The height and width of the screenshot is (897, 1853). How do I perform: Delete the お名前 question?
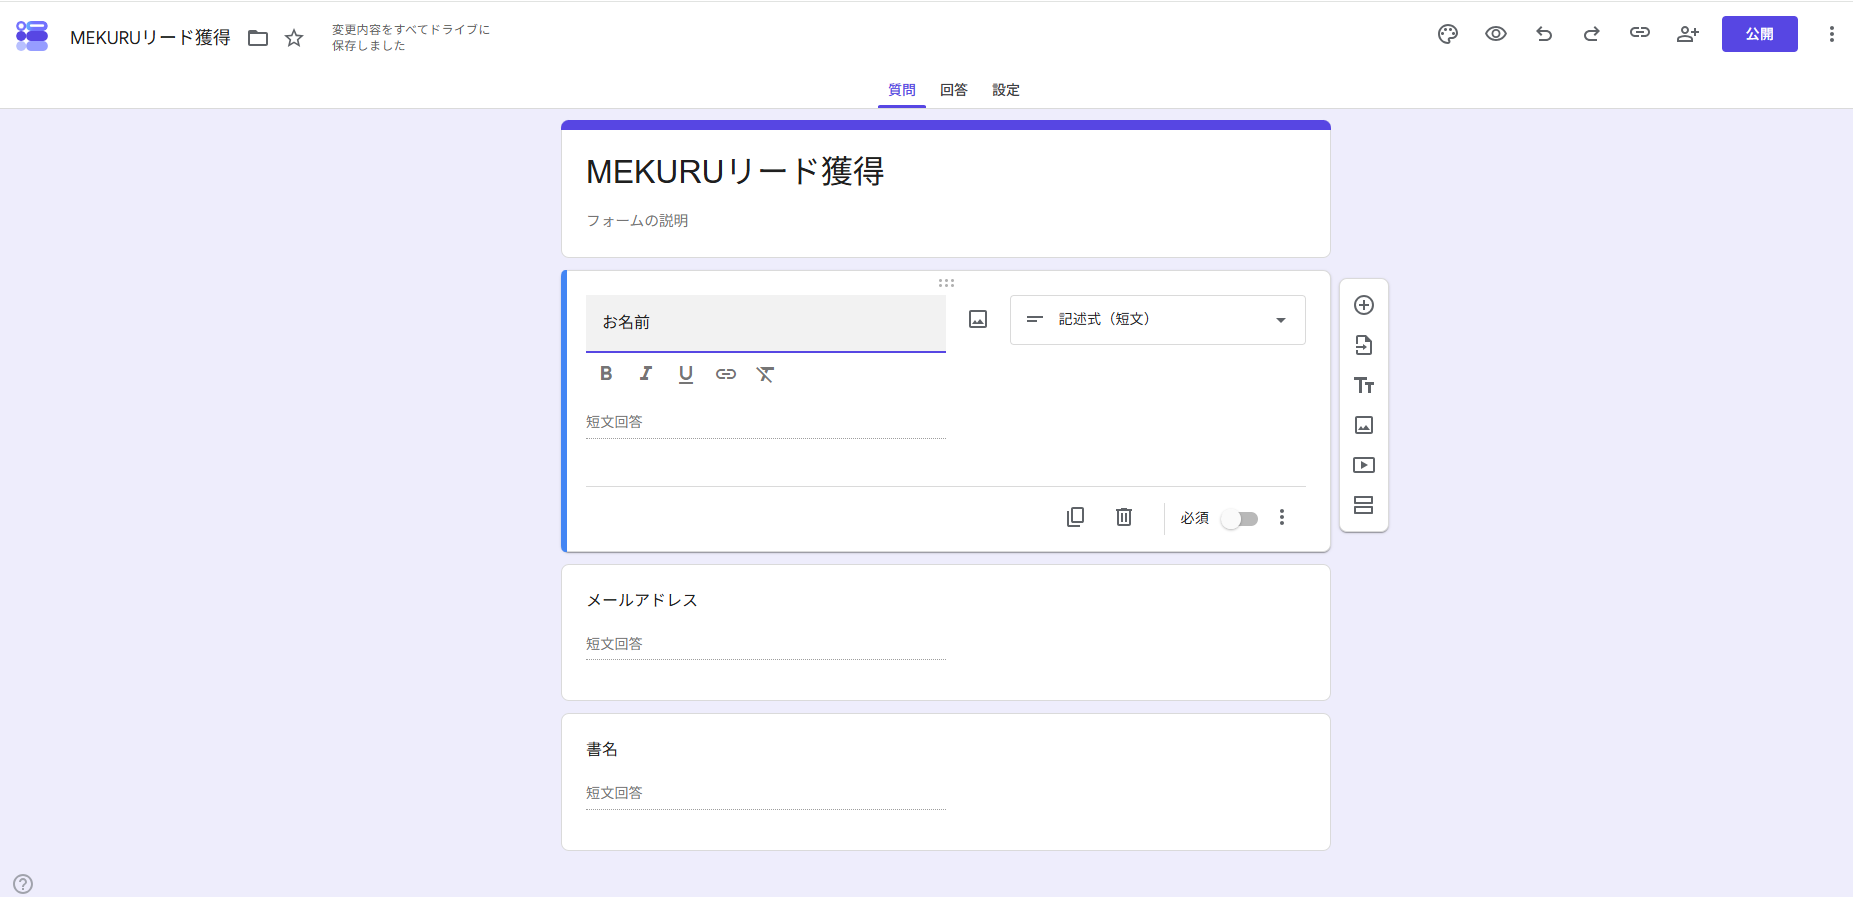pyautogui.click(x=1124, y=517)
